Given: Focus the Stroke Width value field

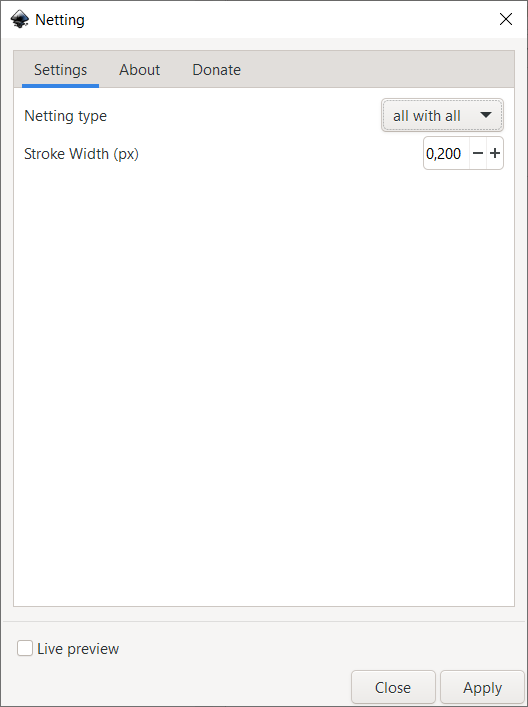Looking at the screenshot, I should [x=446, y=154].
